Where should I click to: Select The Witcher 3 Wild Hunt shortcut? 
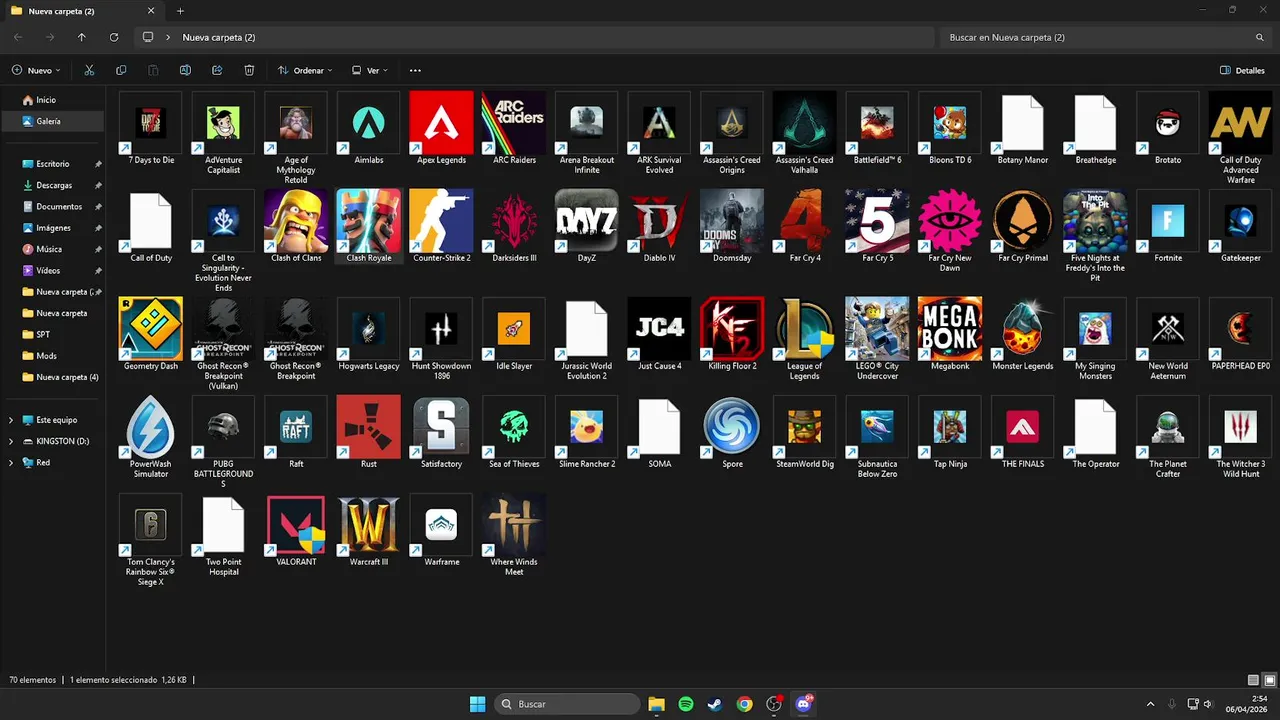(x=1240, y=438)
